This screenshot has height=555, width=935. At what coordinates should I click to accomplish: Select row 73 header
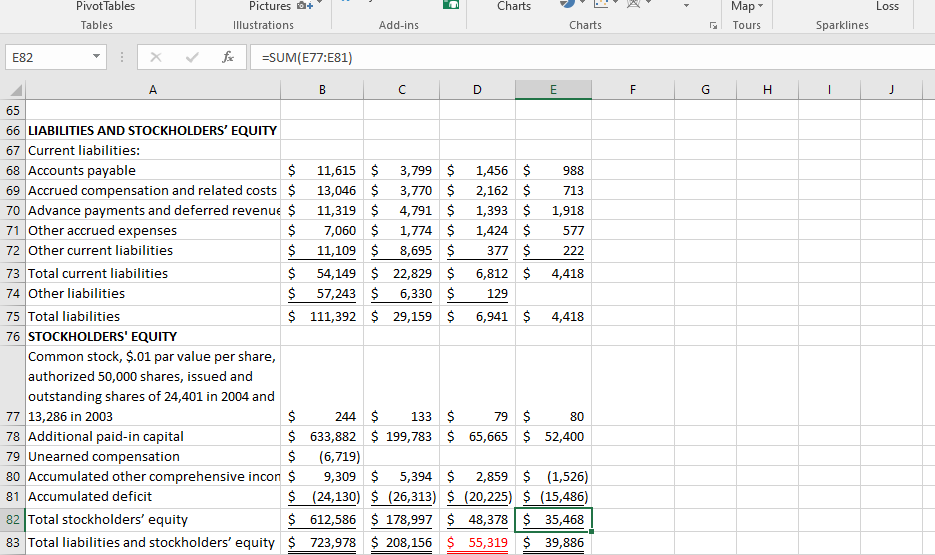[x=13, y=273]
